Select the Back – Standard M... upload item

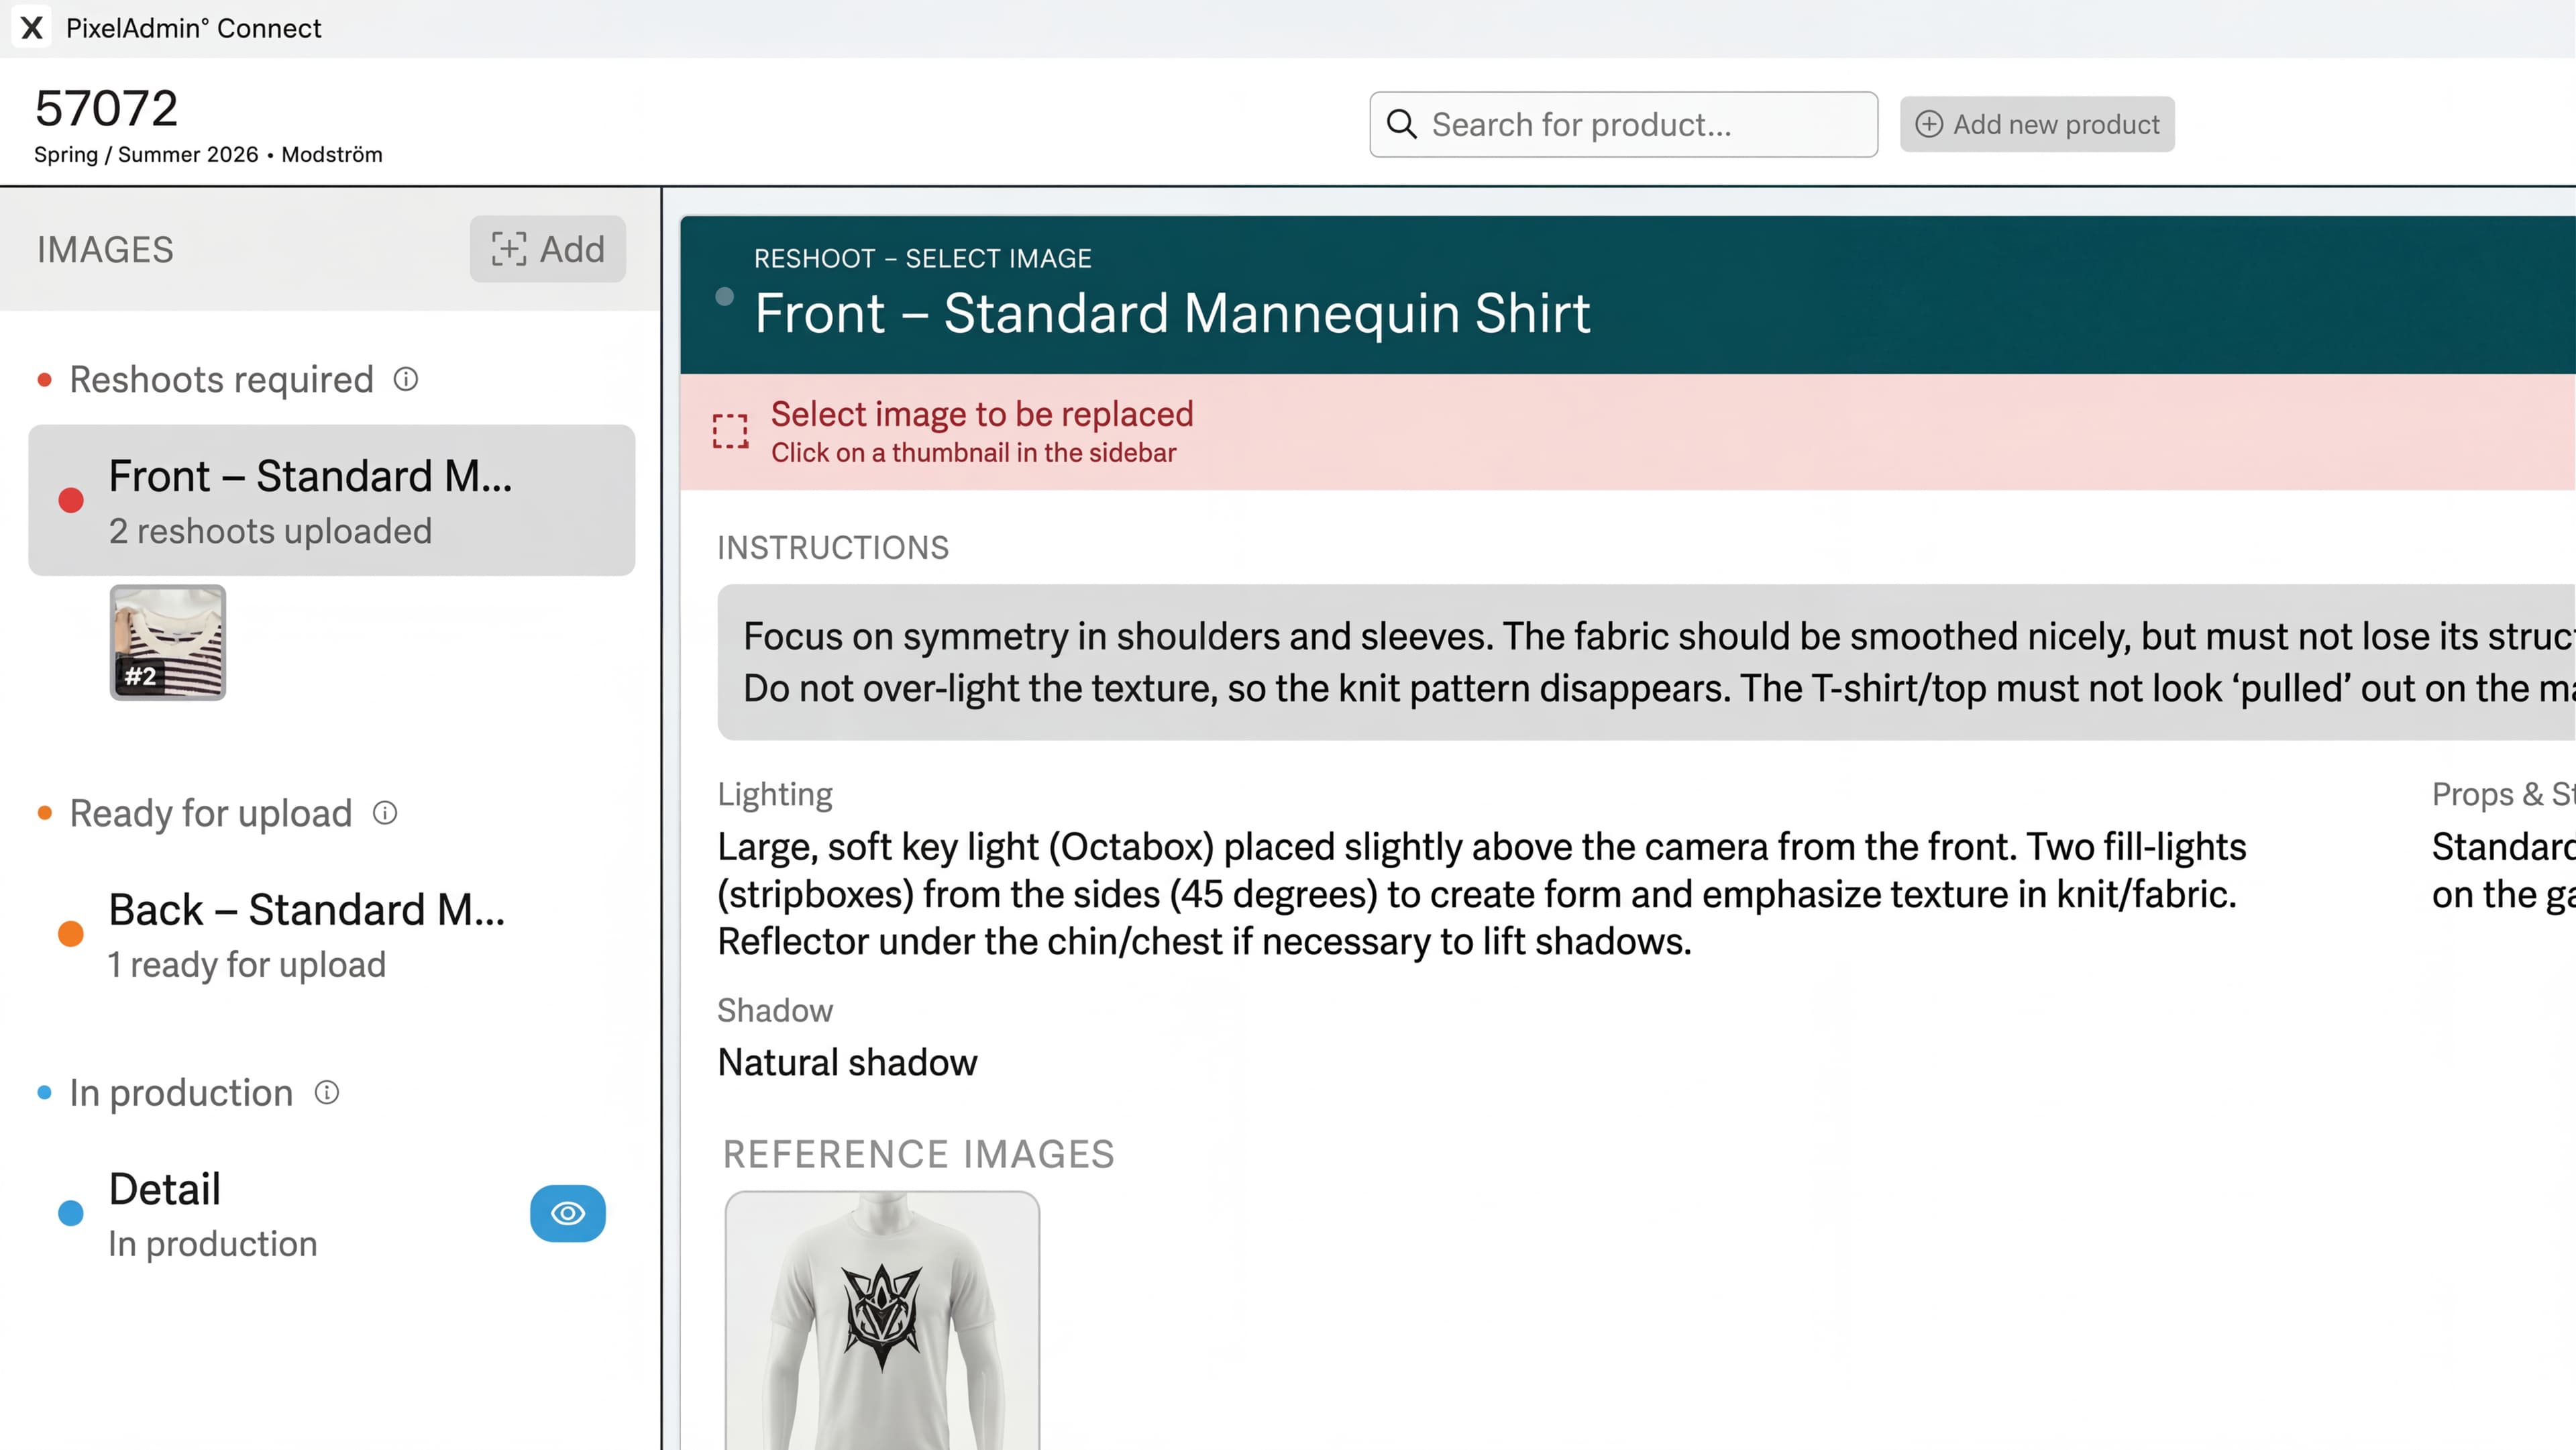306,934
